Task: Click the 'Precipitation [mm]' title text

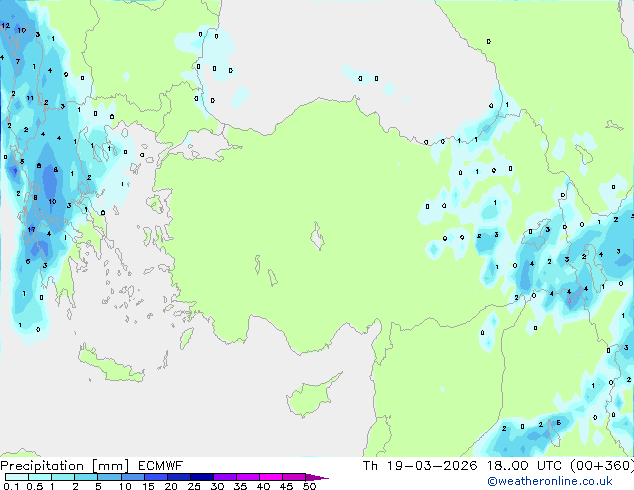Action: 65,466
